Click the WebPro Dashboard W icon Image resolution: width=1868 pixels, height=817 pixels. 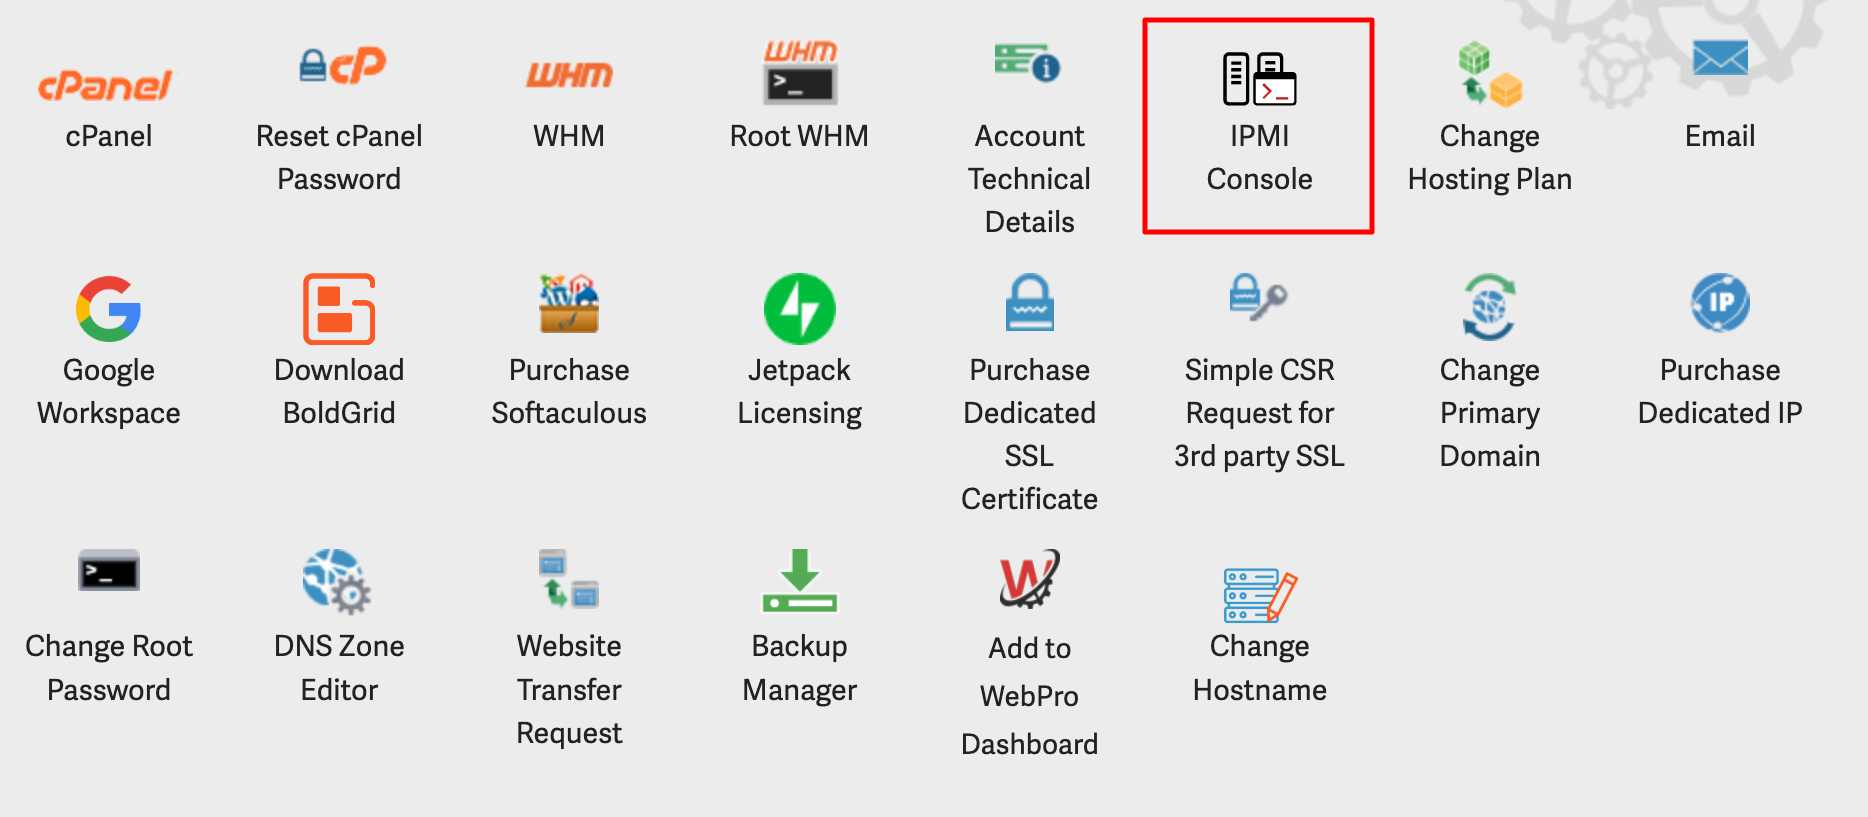[1029, 578]
